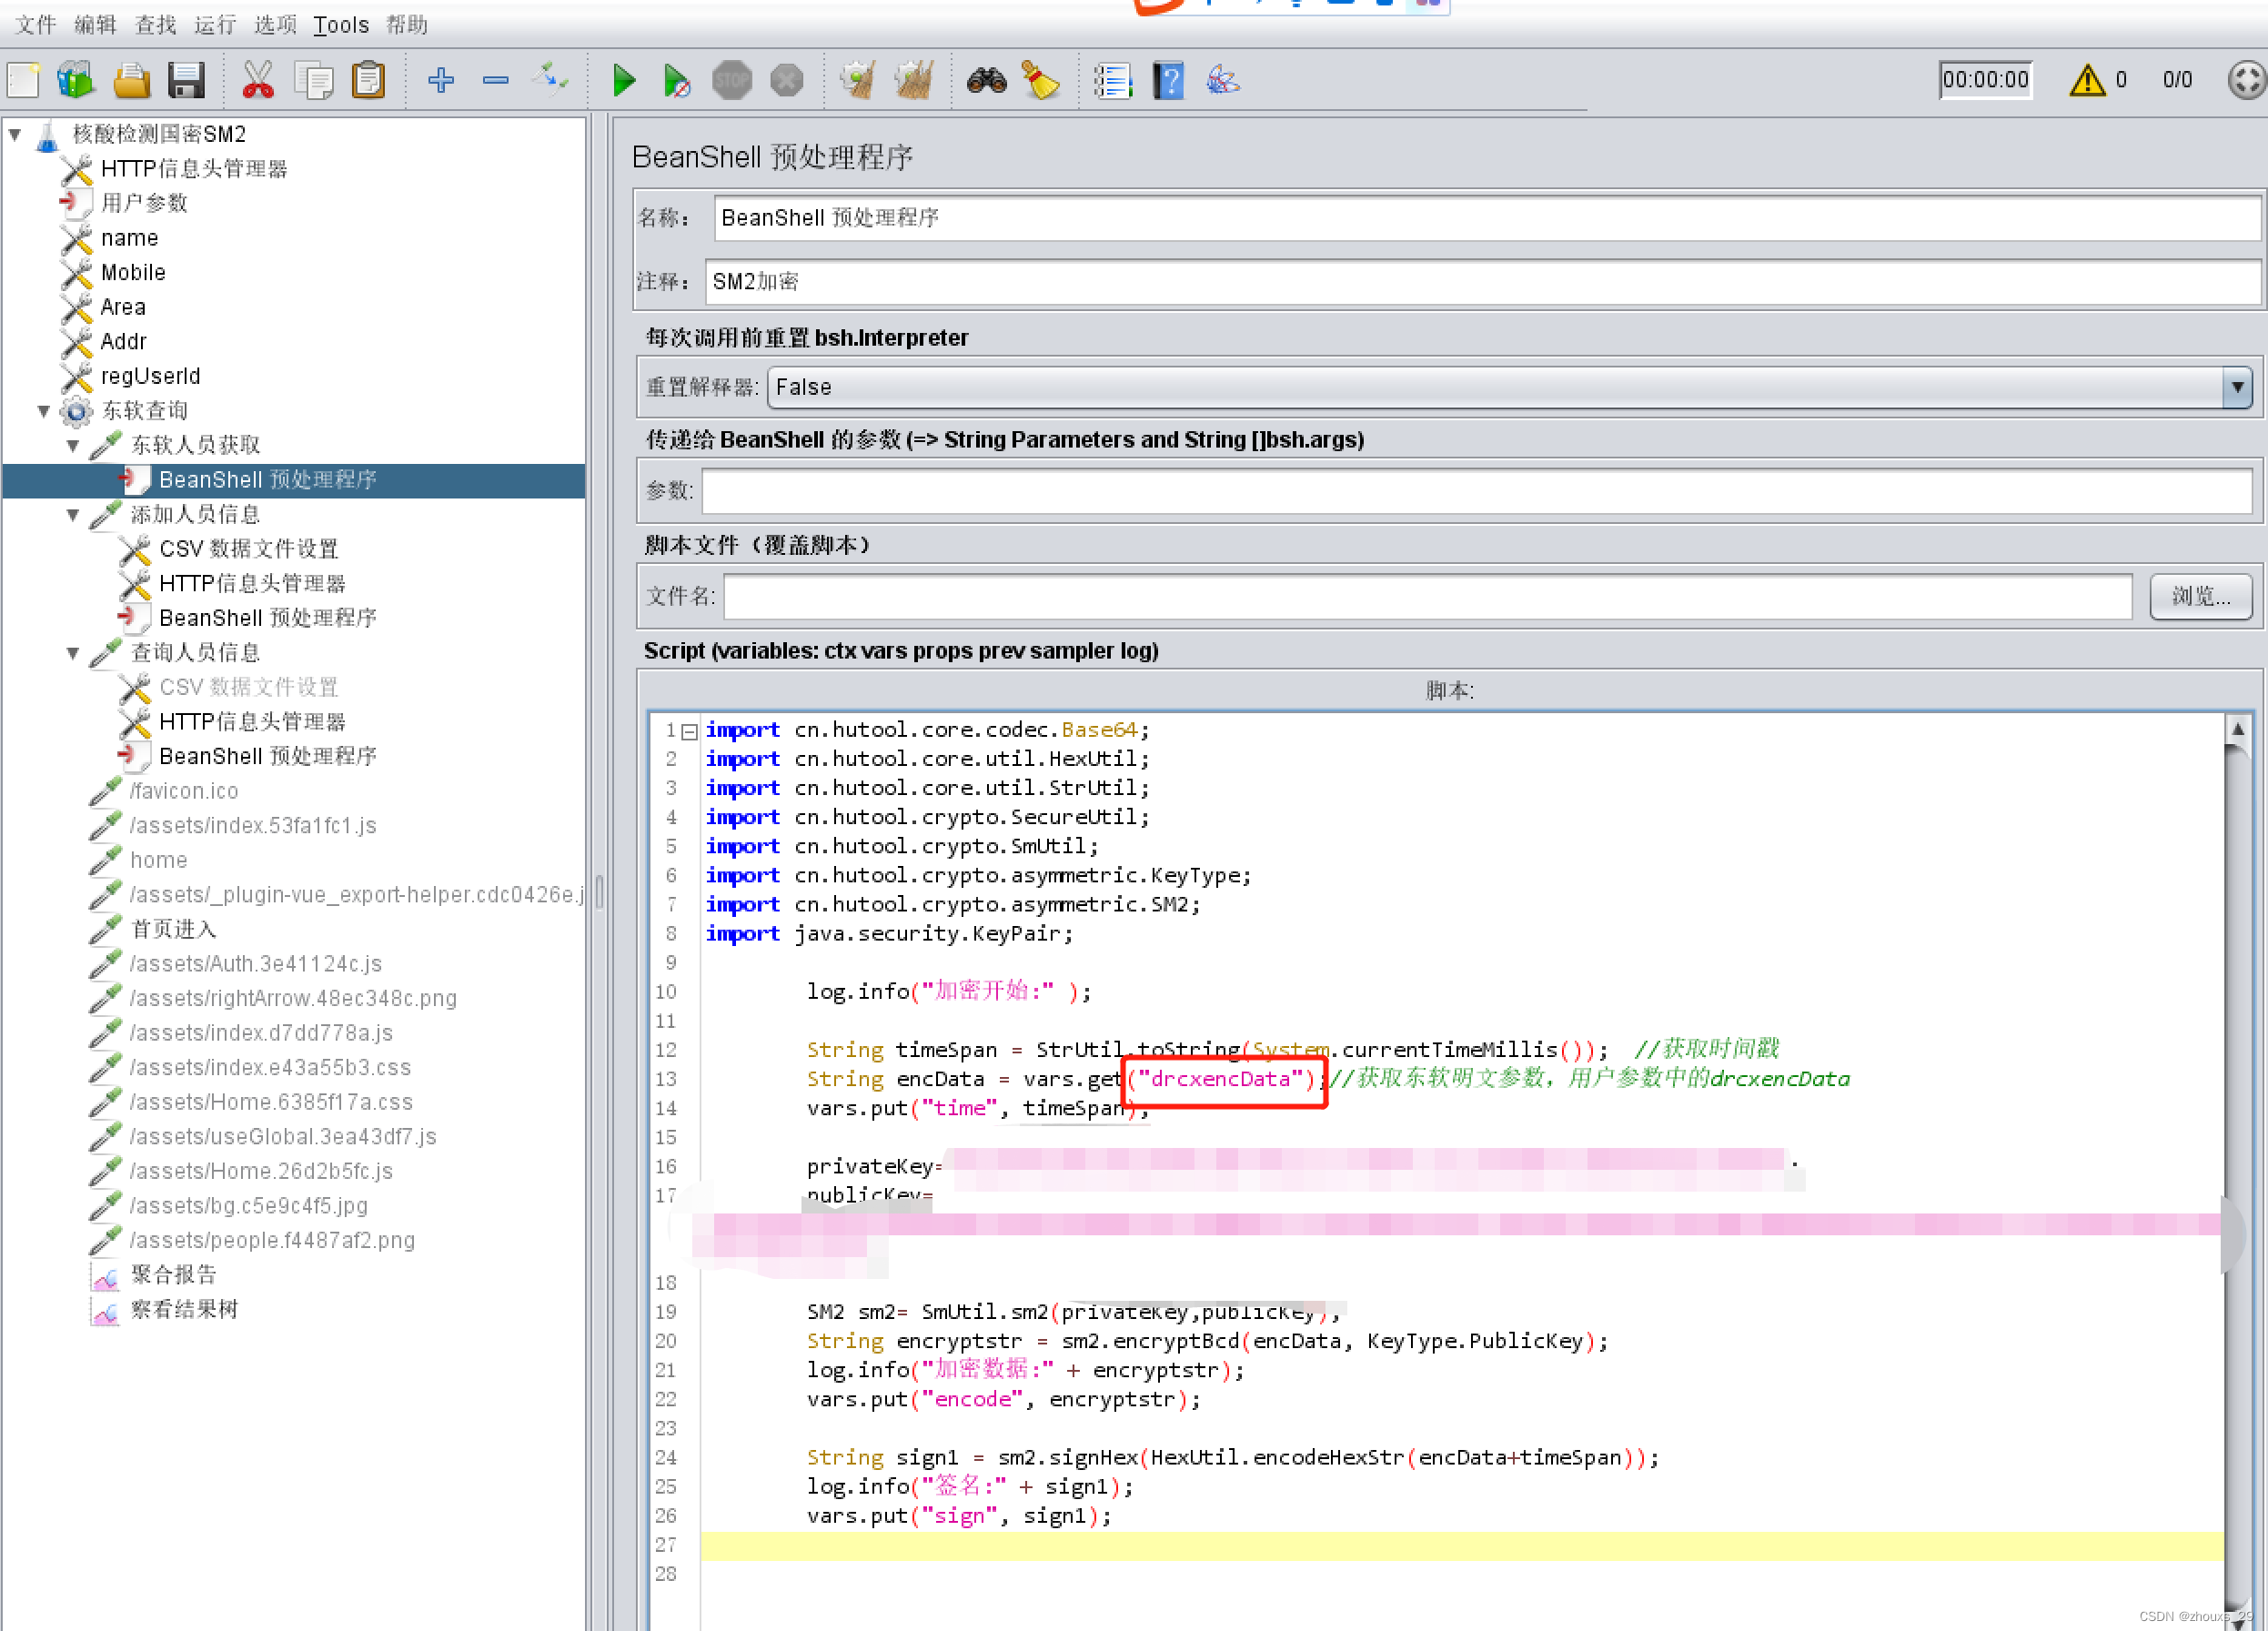Select the Addr config element
Image resolution: width=2268 pixels, height=1631 pixels.
(123, 341)
